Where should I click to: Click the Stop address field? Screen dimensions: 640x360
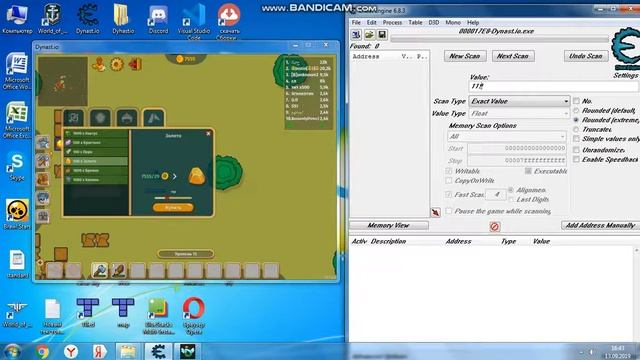pyautogui.click(x=517, y=160)
